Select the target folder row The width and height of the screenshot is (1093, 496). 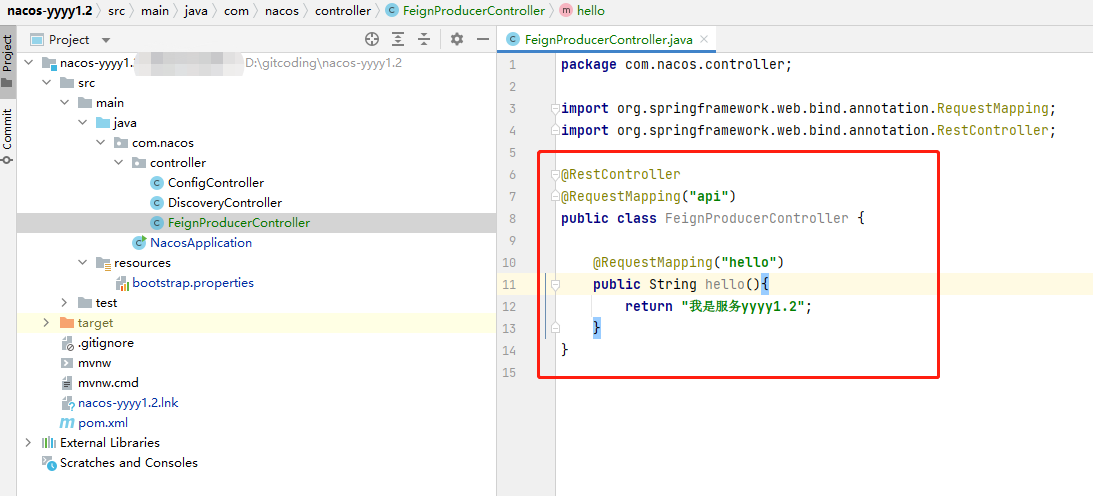pyautogui.click(x=256, y=323)
